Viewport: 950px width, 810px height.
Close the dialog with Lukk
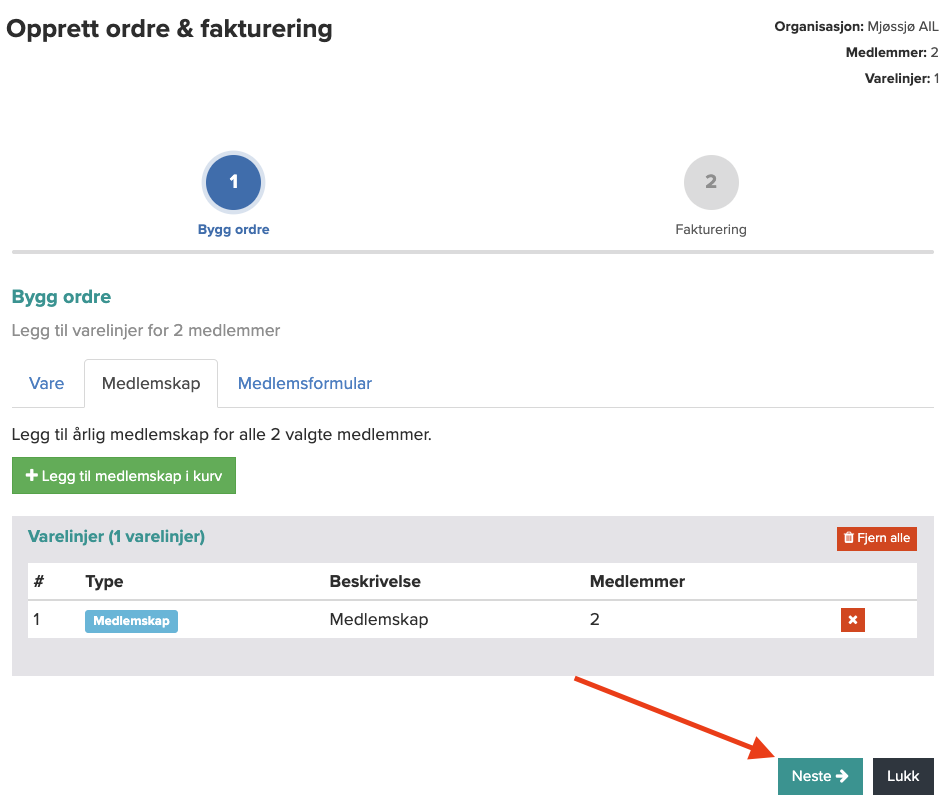[903, 776]
